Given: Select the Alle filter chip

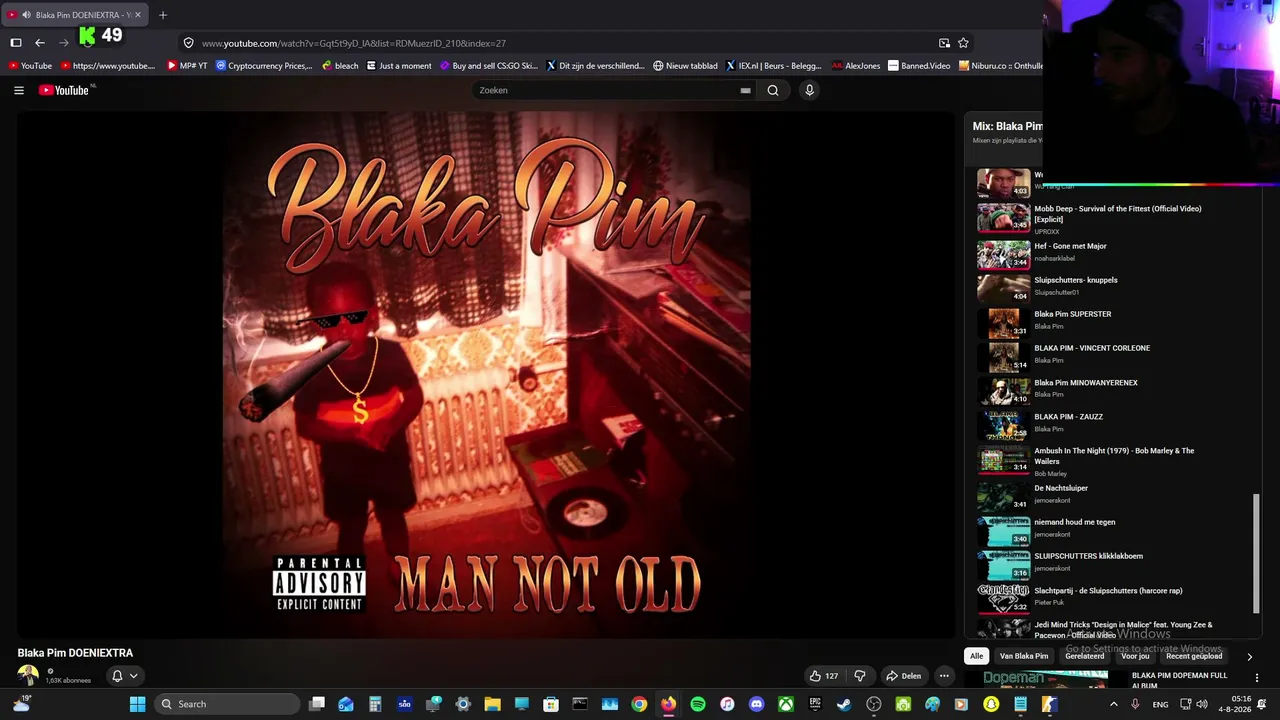Looking at the screenshot, I should click(x=977, y=656).
